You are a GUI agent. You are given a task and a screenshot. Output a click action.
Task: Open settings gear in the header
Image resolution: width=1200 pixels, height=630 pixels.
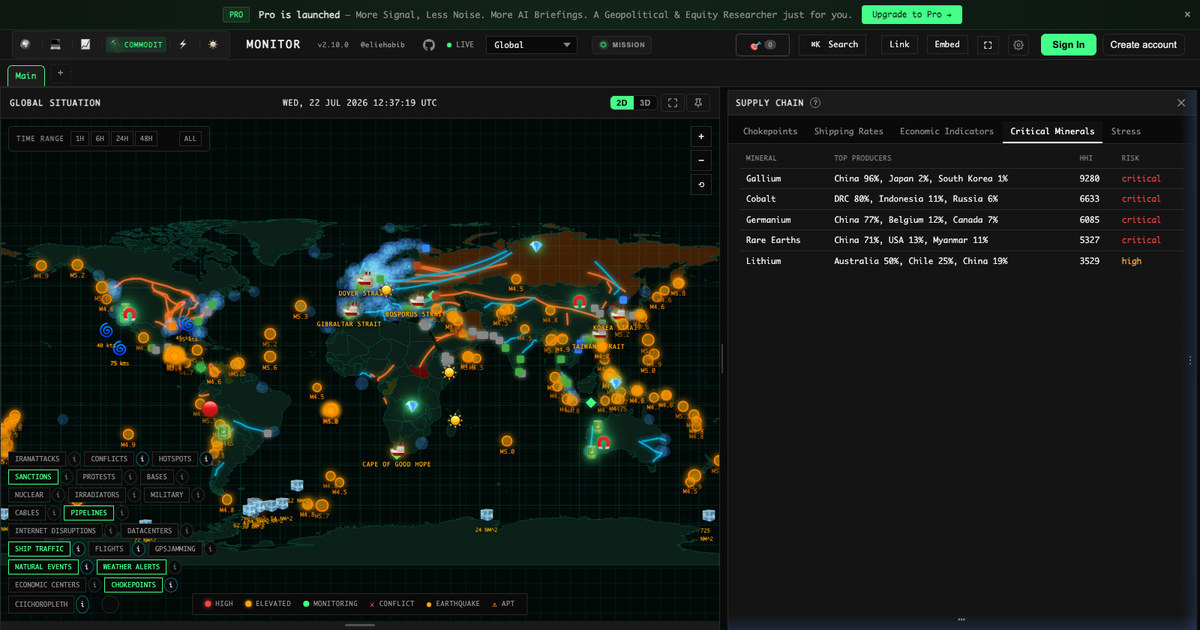(x=1018, y=45)
